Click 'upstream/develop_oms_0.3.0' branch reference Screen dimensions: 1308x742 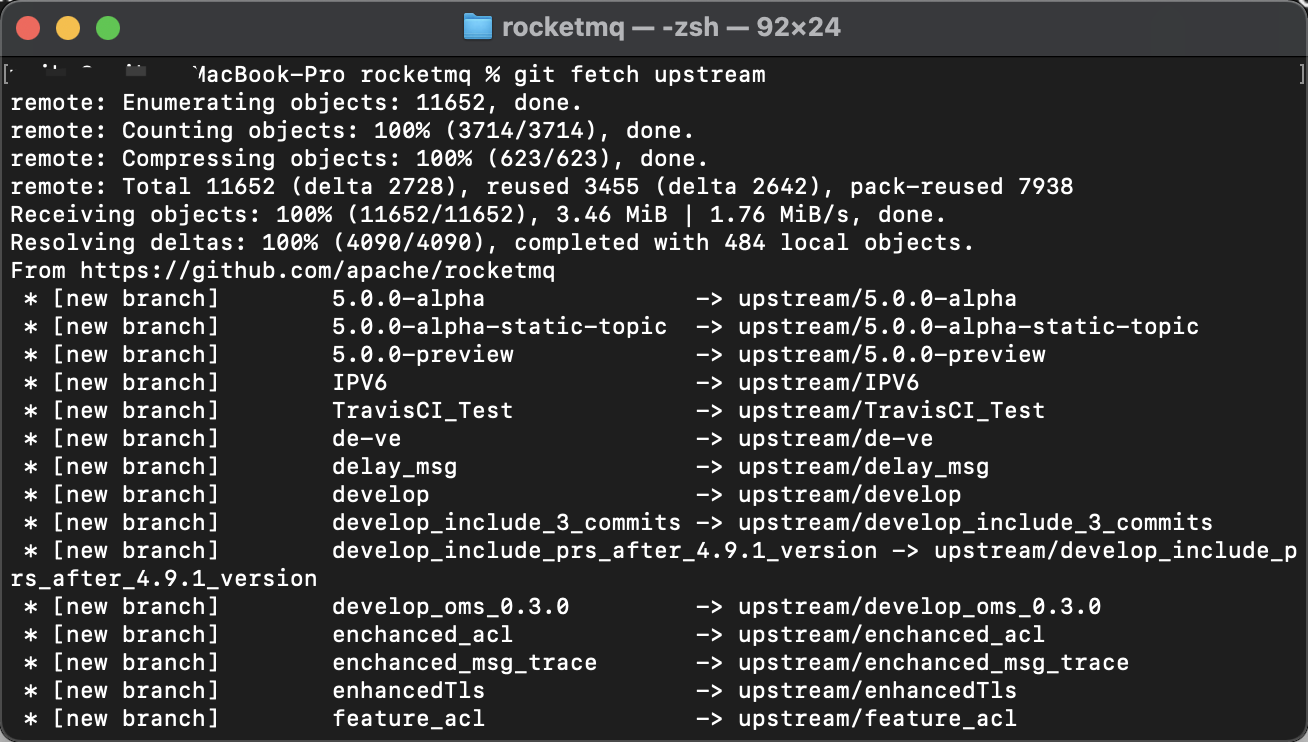919,607
